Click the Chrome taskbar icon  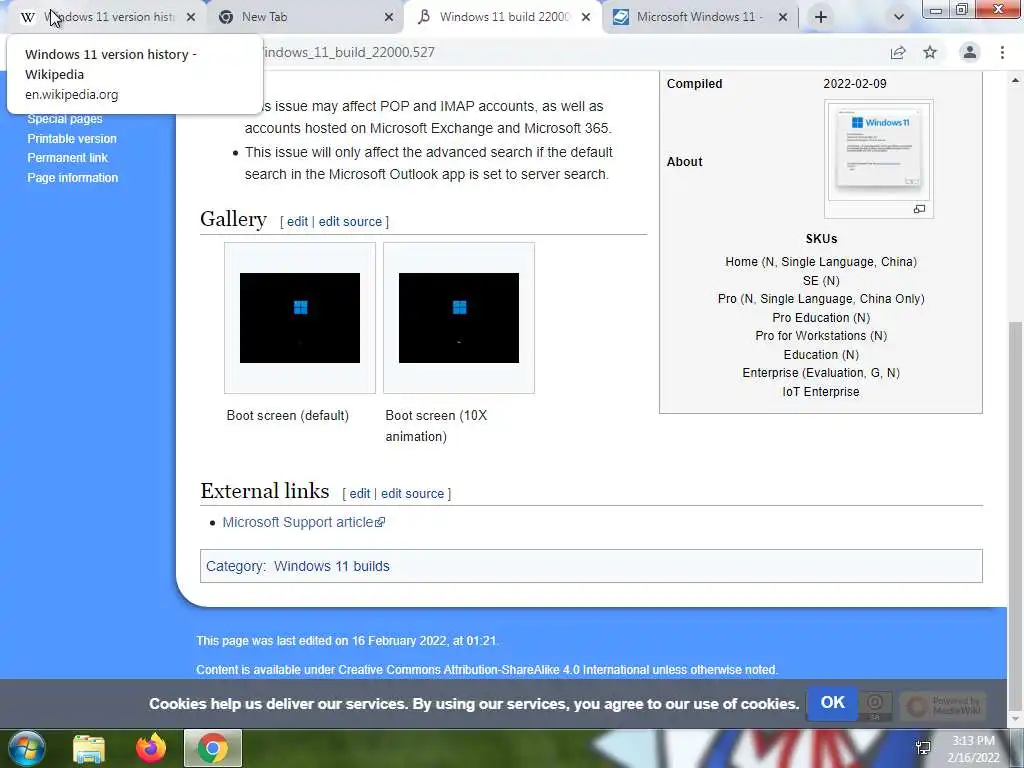click(x=213, y=748)
